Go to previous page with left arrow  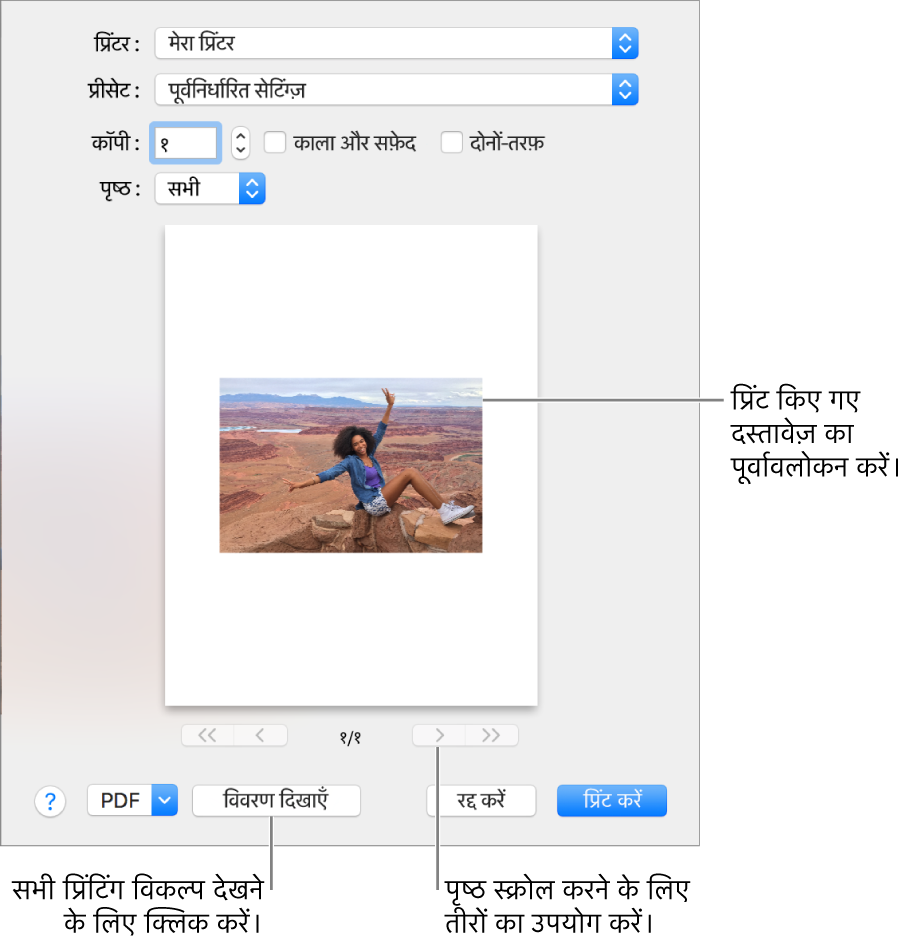tap(260, 735)
